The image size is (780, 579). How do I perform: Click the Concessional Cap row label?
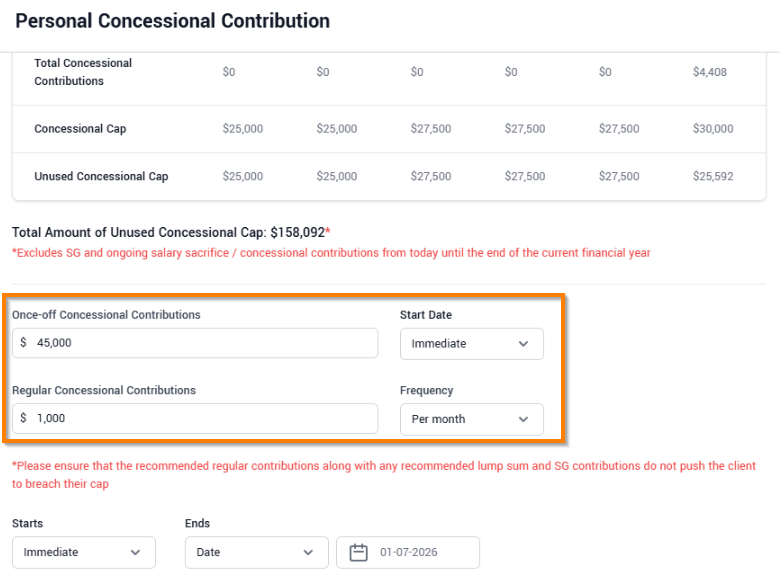click(x=80, y=129)
